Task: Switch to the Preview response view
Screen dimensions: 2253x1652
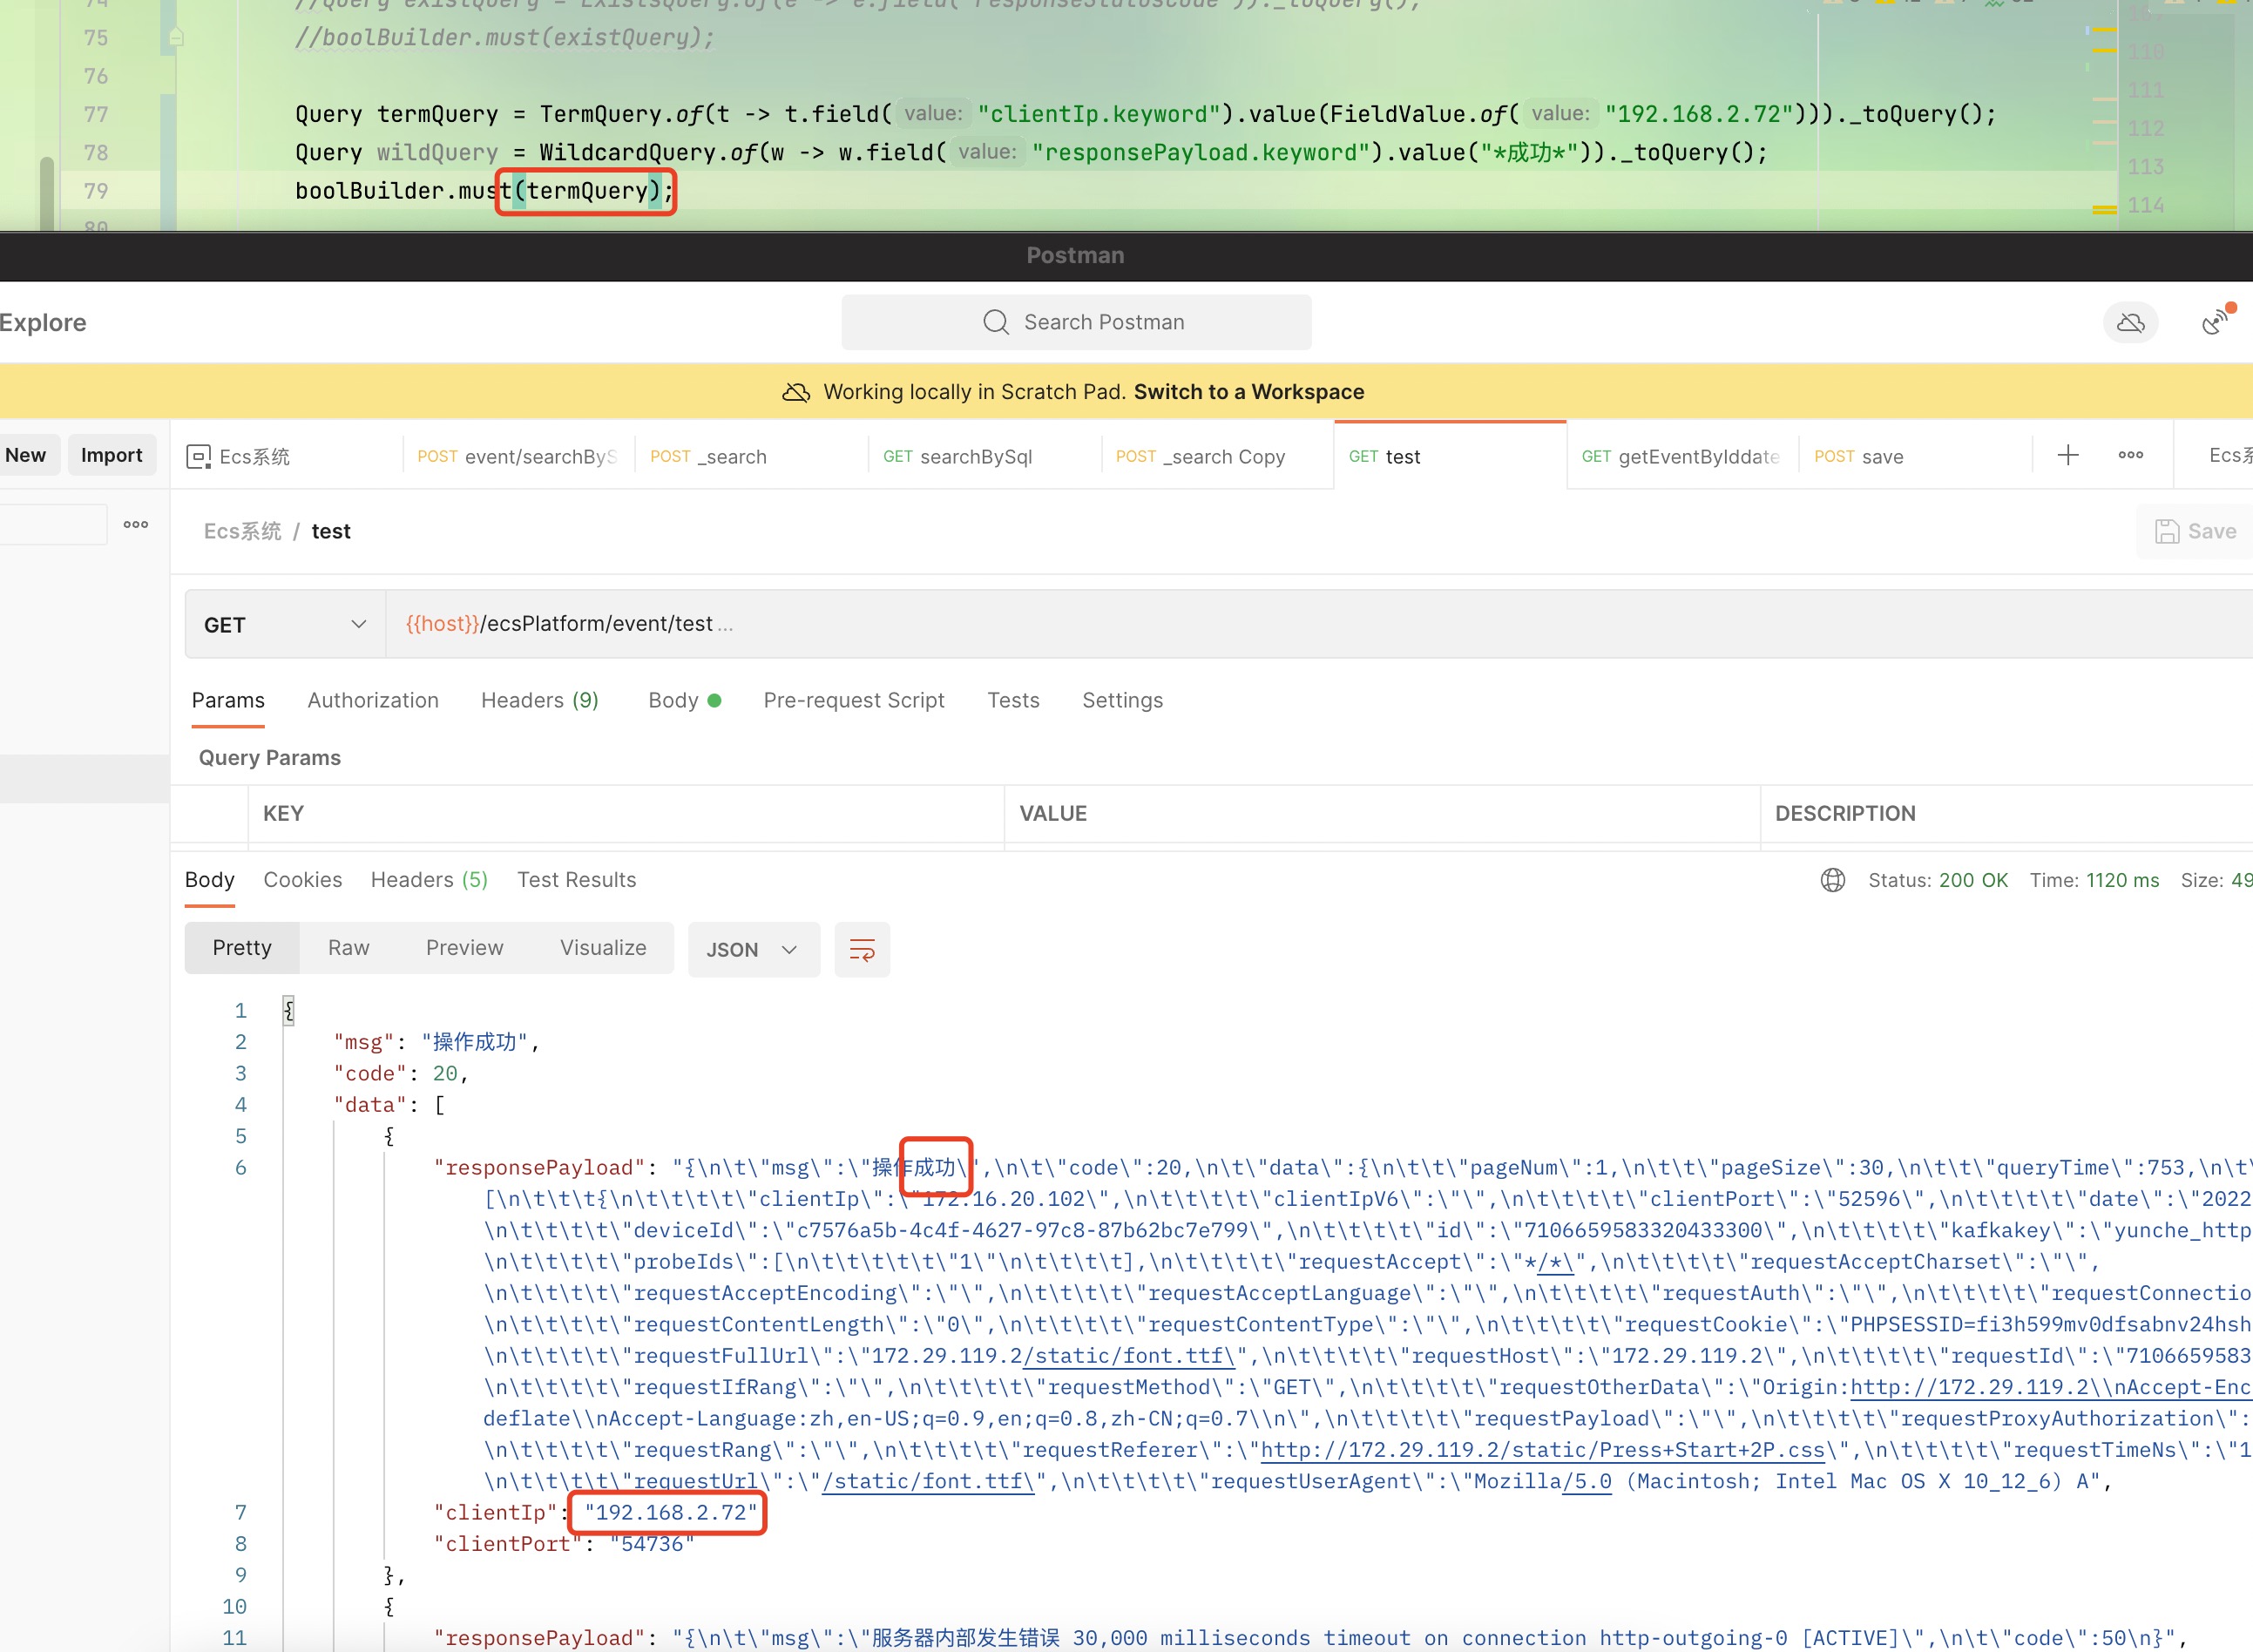Action: coord(465,948)
